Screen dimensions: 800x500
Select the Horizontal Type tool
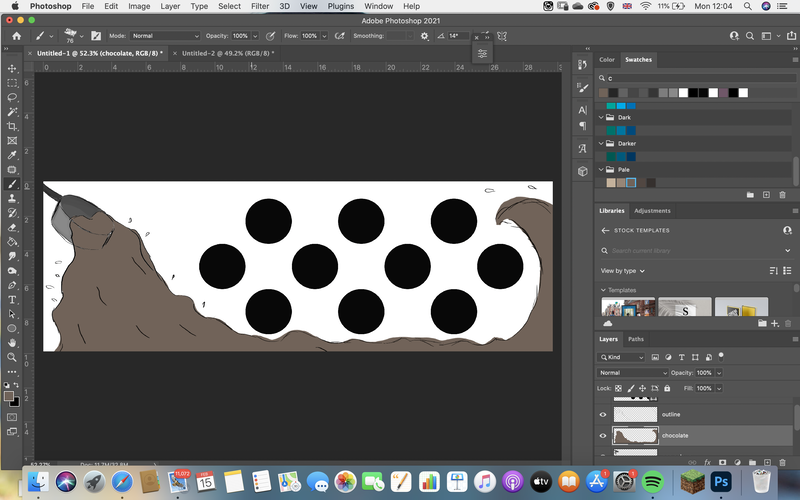(12, 299)
